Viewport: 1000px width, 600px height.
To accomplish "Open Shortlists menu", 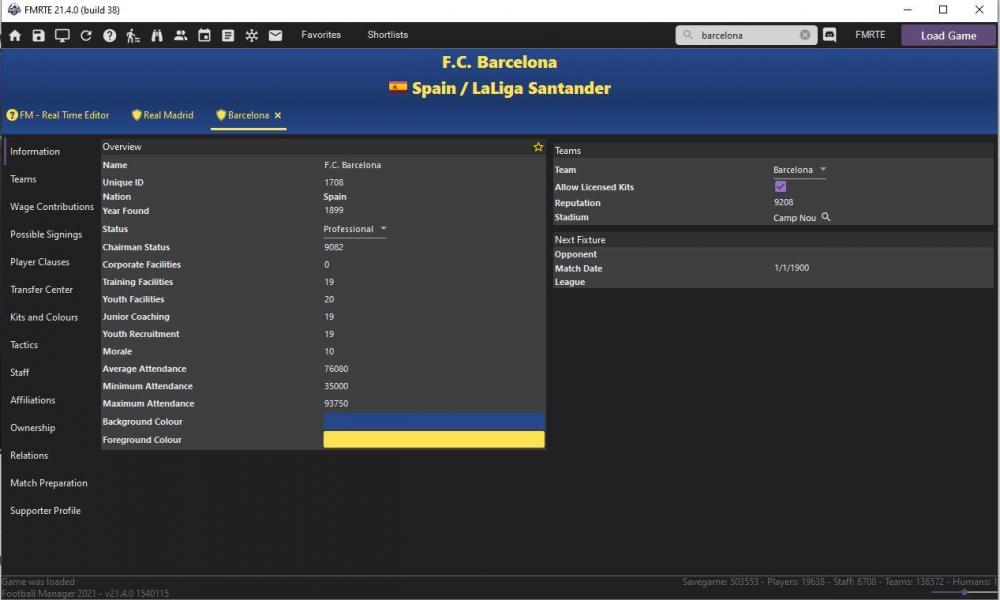I will (388, 35).
